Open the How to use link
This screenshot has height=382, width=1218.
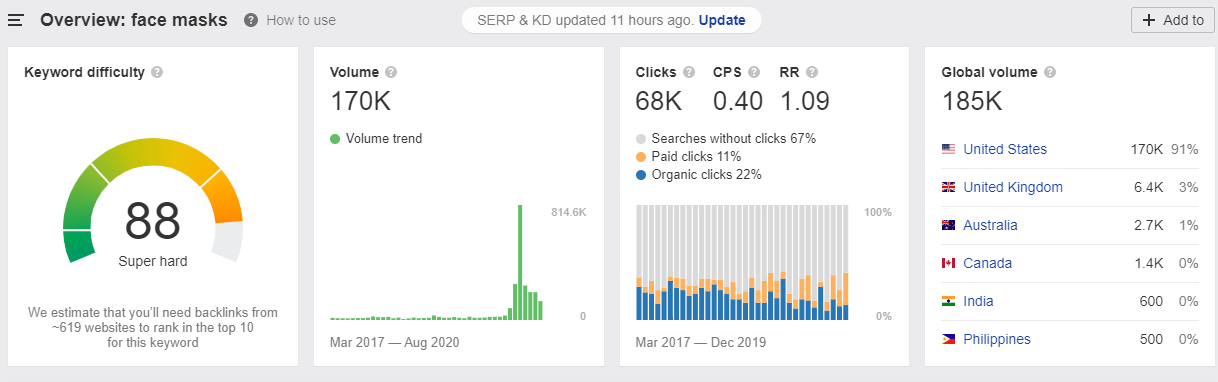click(x=301, y=20)
